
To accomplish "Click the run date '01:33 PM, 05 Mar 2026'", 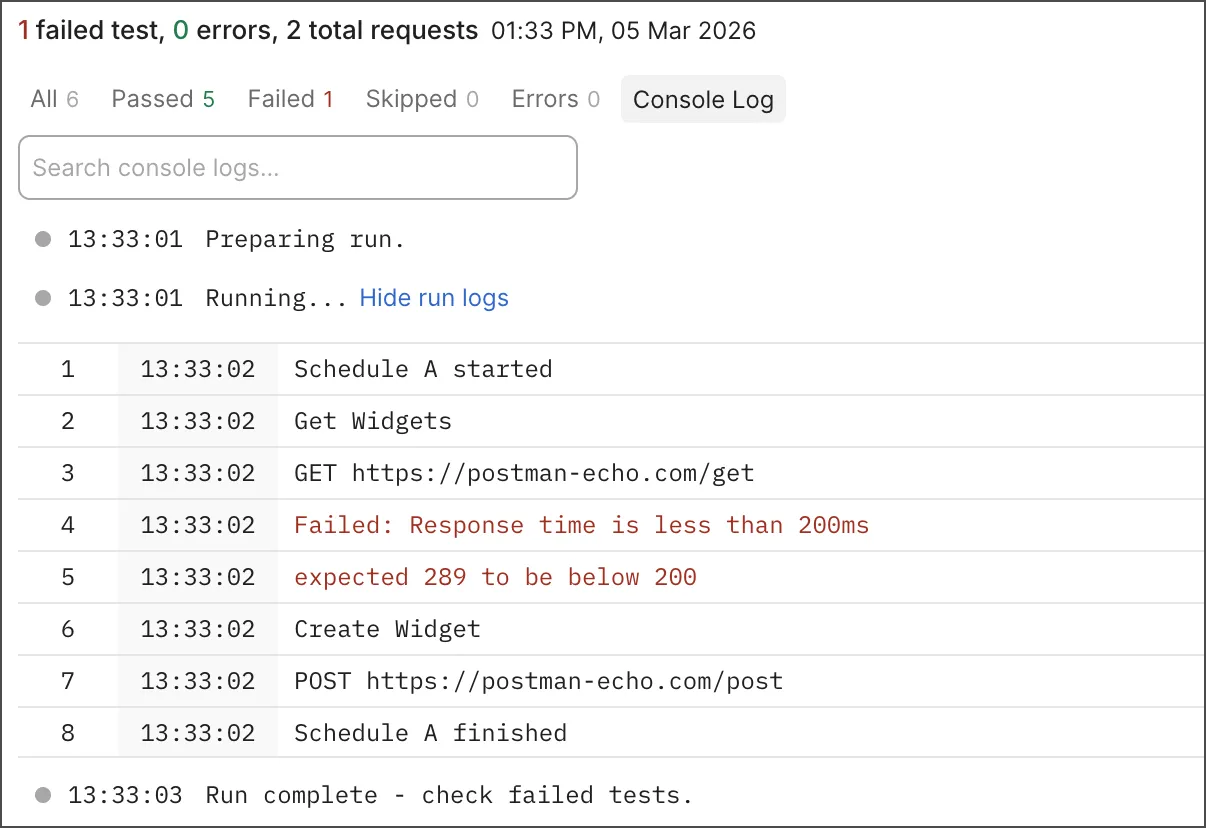I will (x=623, y=32).
